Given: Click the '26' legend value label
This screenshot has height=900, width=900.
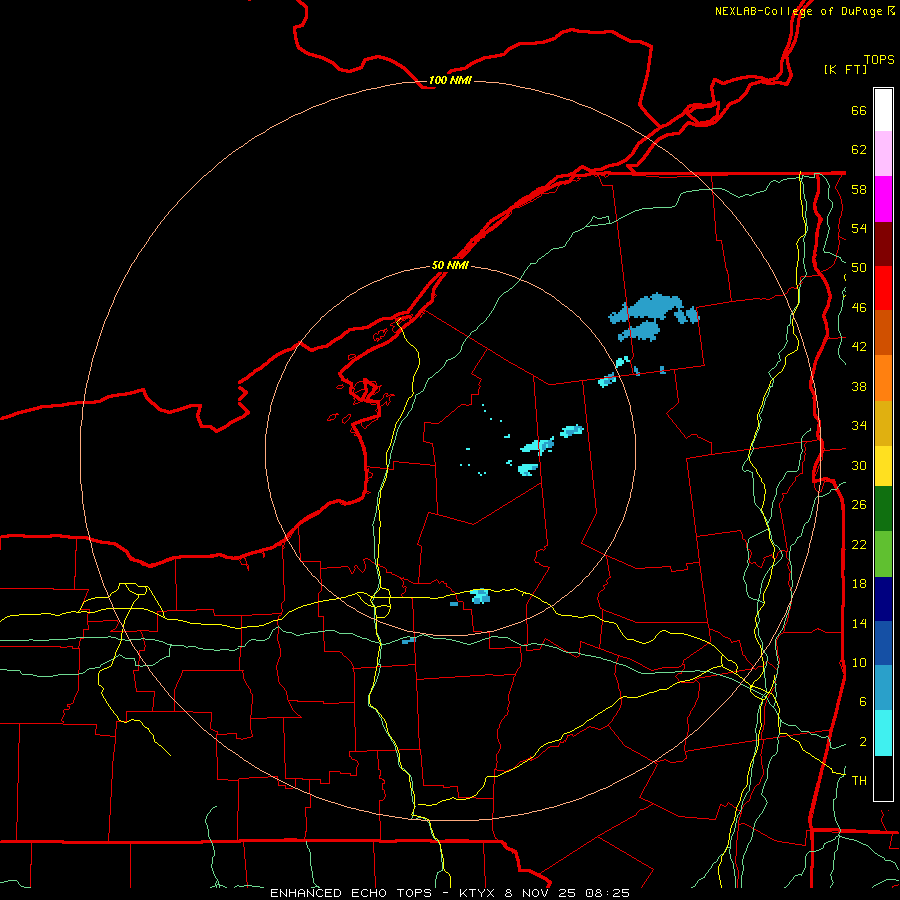Looking at the screenshot, I should pos(859,505).
